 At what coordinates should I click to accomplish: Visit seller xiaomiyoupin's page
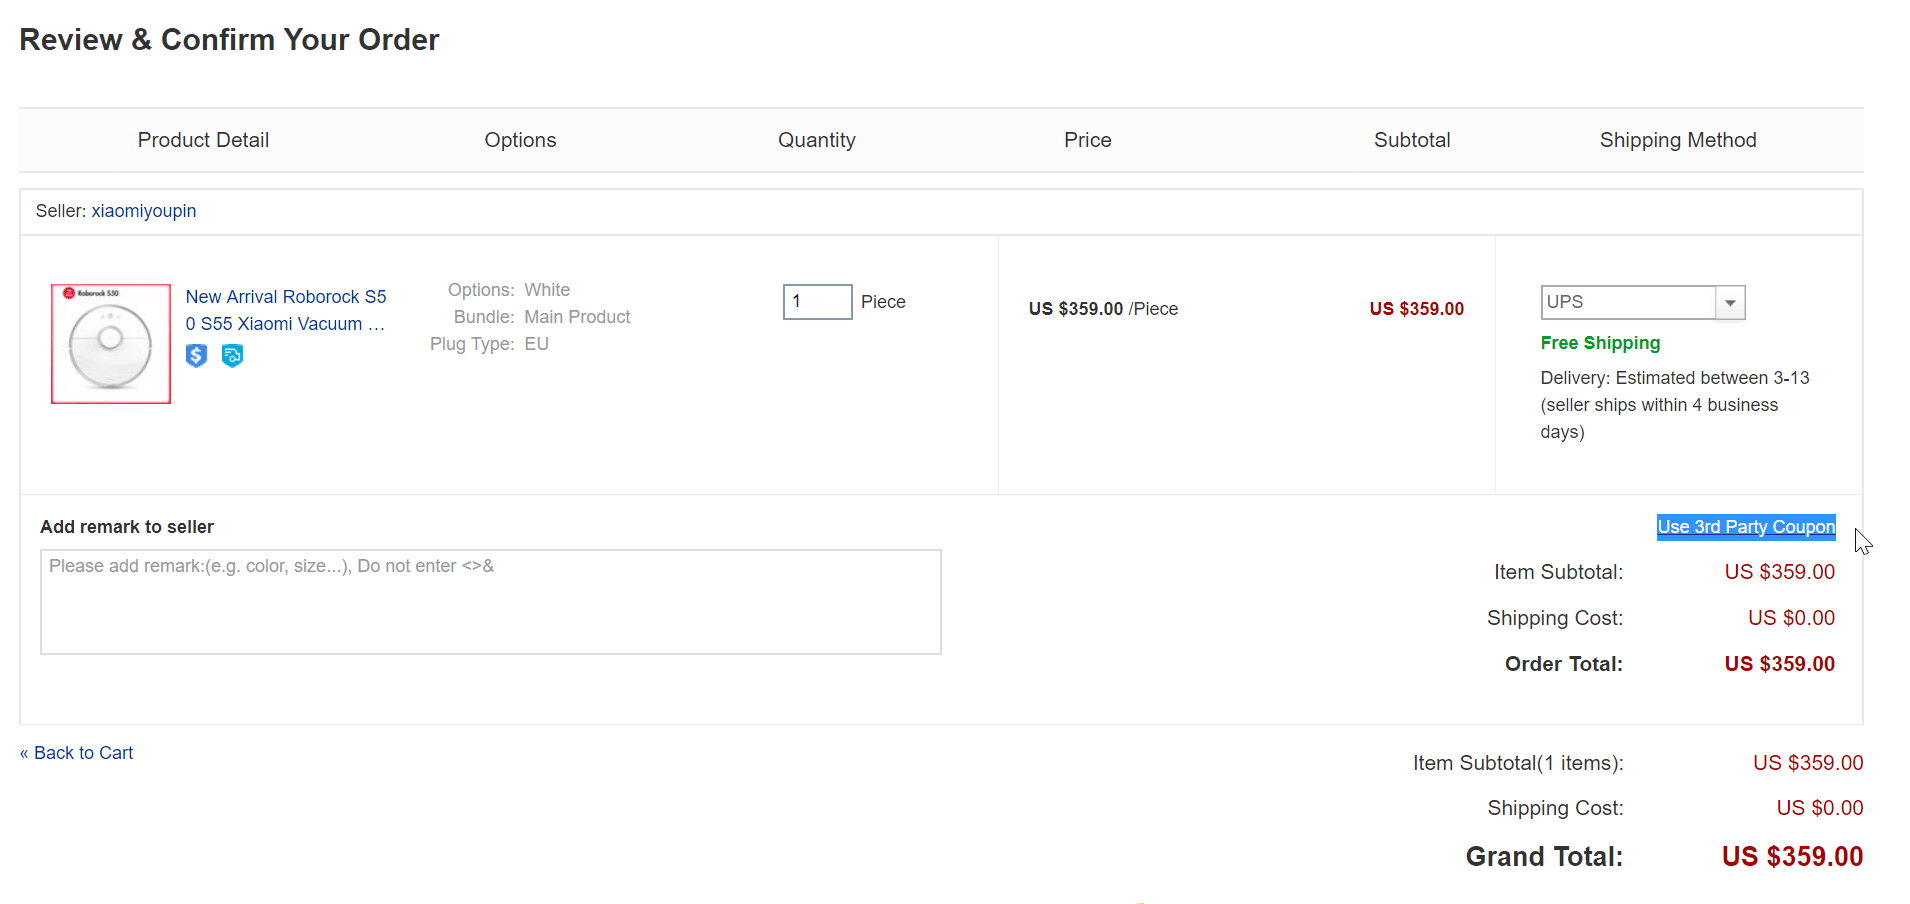coord(144,211)
